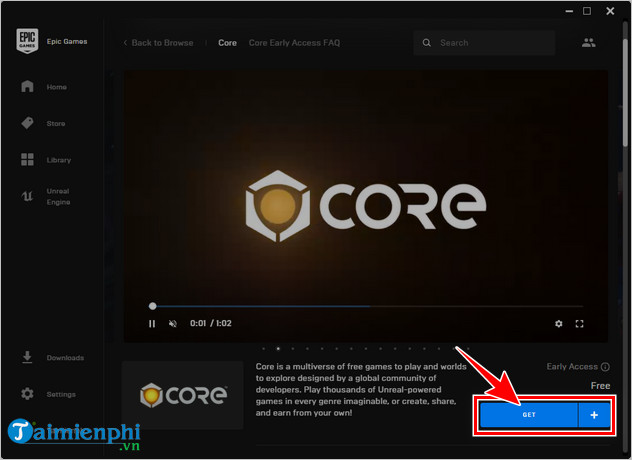This screenshot has height=460, width=632.
Task: Select the Downloads menu label
Action: point(65,358)
